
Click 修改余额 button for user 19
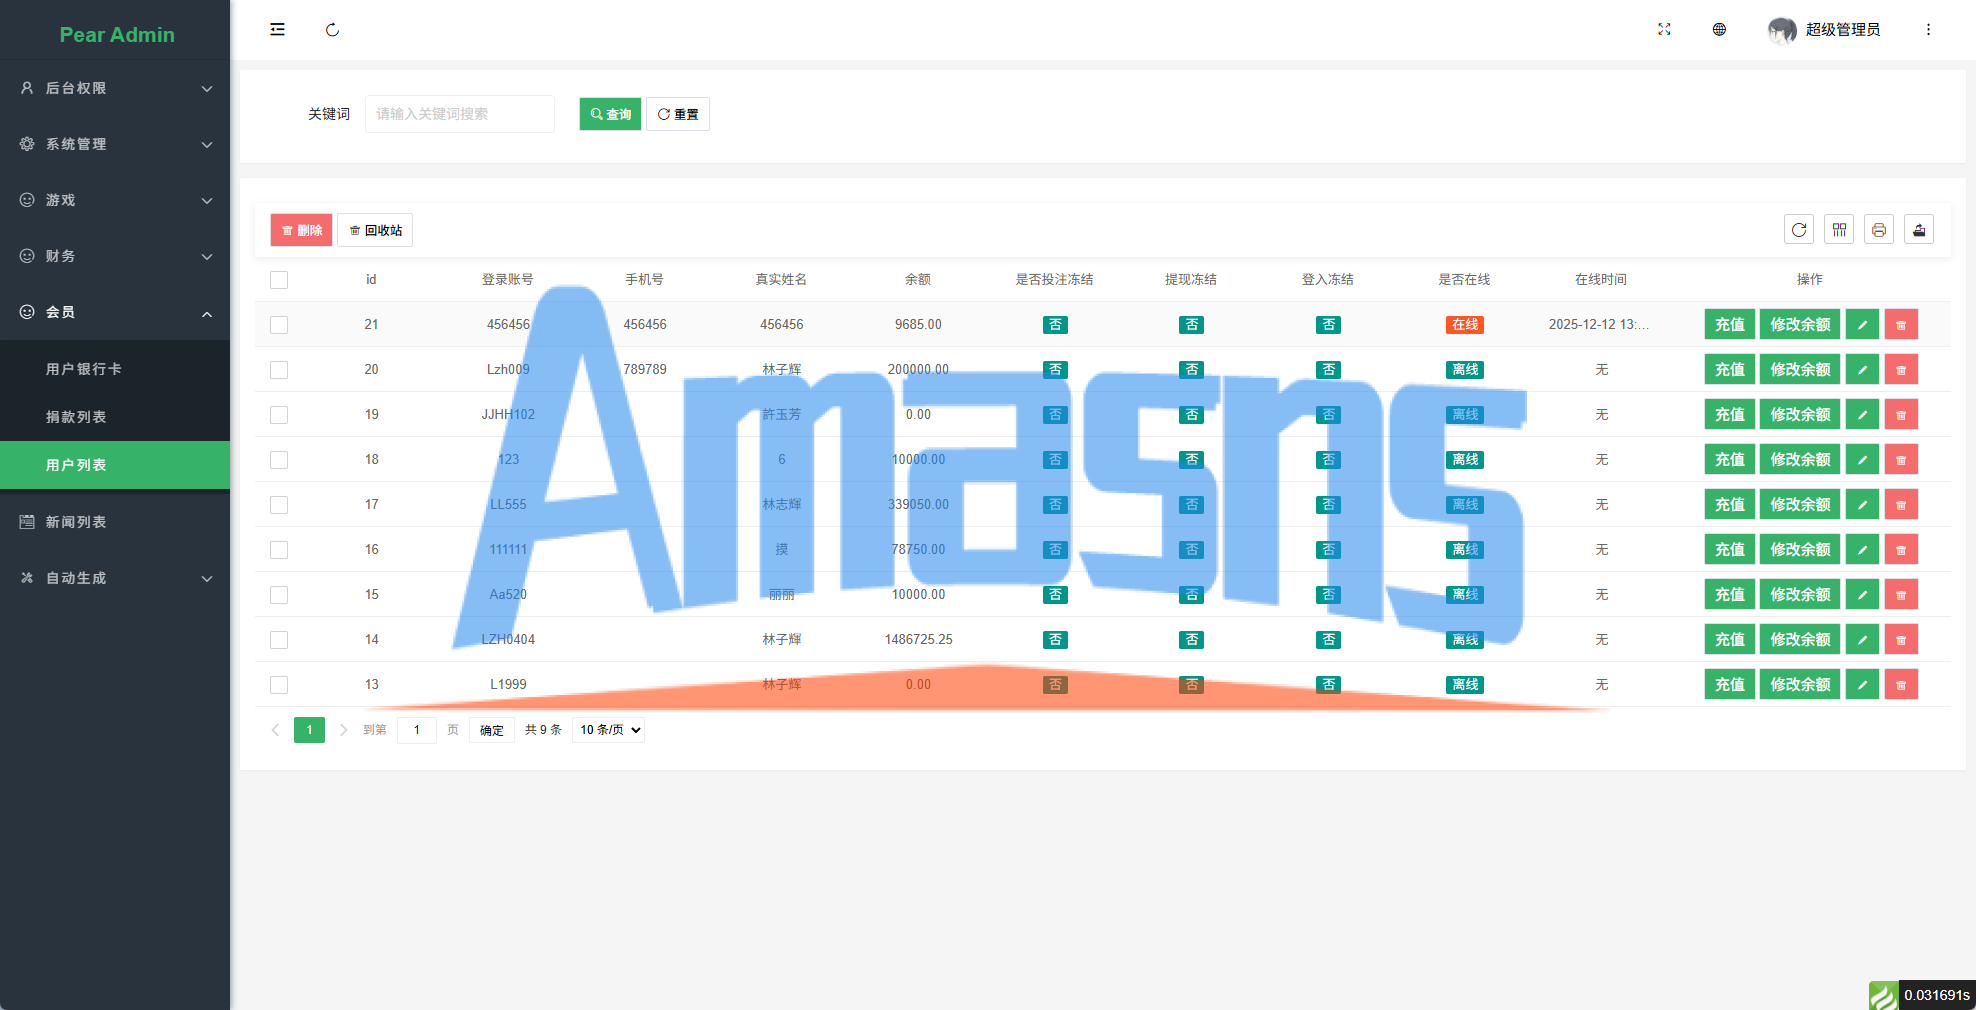coord(1800,415)
